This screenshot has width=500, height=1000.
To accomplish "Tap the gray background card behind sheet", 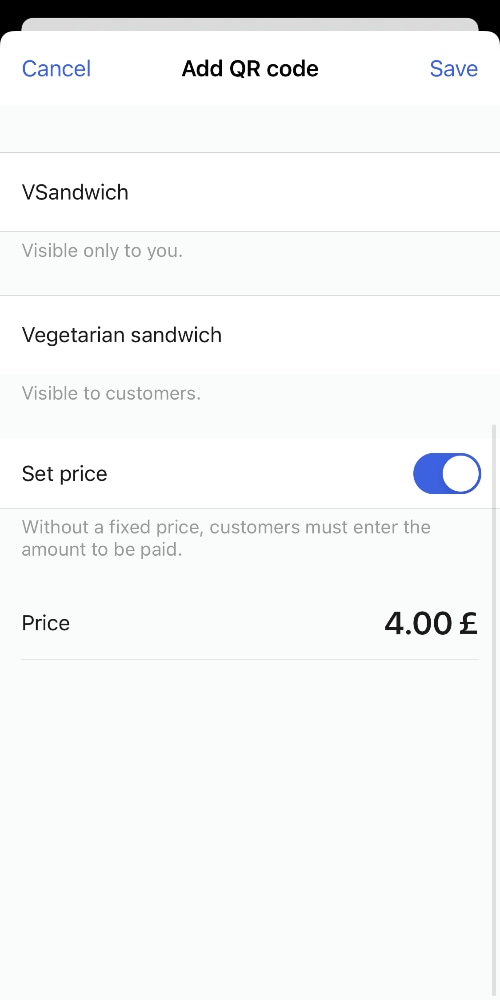I will (250, 24).
